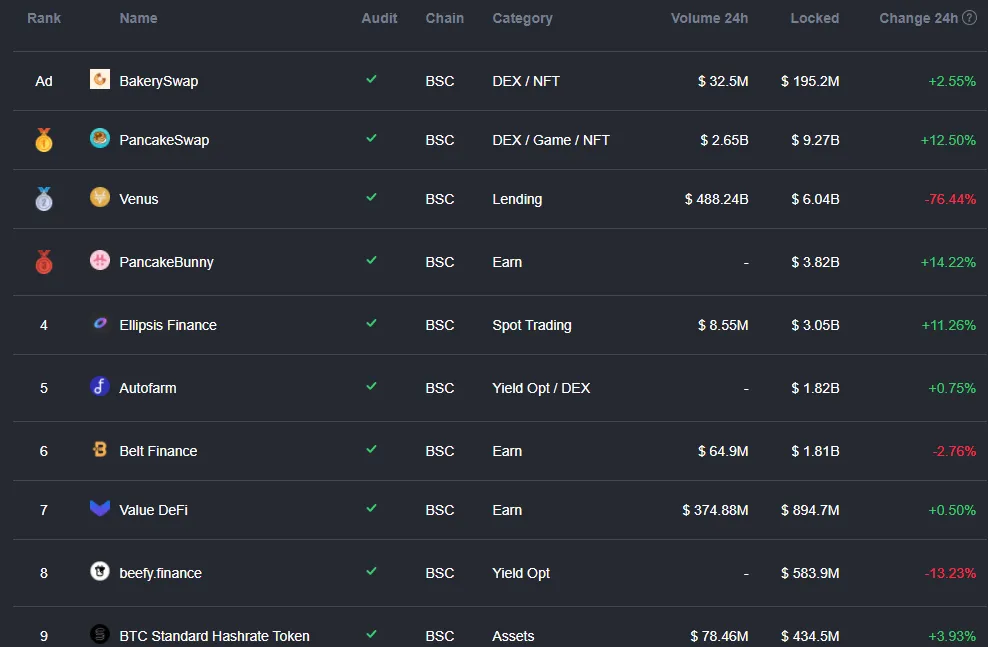Click the +12.50% change value
The height and width of the screenshot is (647, 988).
click(x=948, y=140)
